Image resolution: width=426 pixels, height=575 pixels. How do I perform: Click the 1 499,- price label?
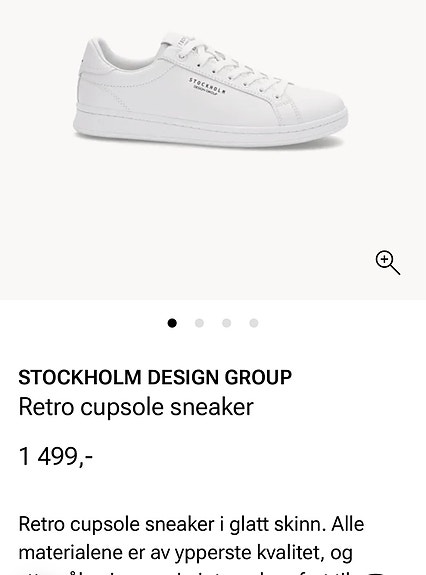click(x=56, y=457)
